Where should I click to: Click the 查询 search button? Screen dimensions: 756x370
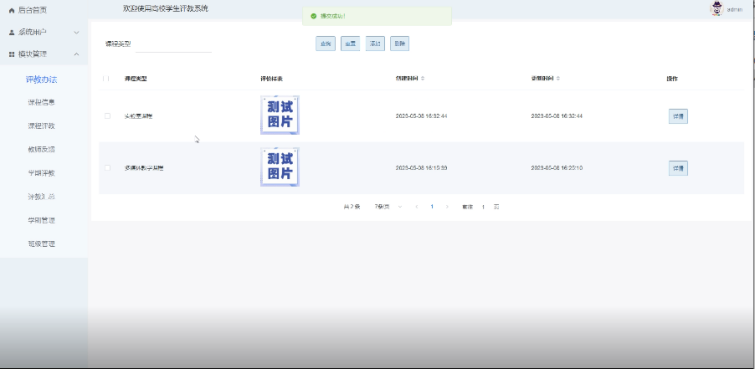click(x=325, y=43)
